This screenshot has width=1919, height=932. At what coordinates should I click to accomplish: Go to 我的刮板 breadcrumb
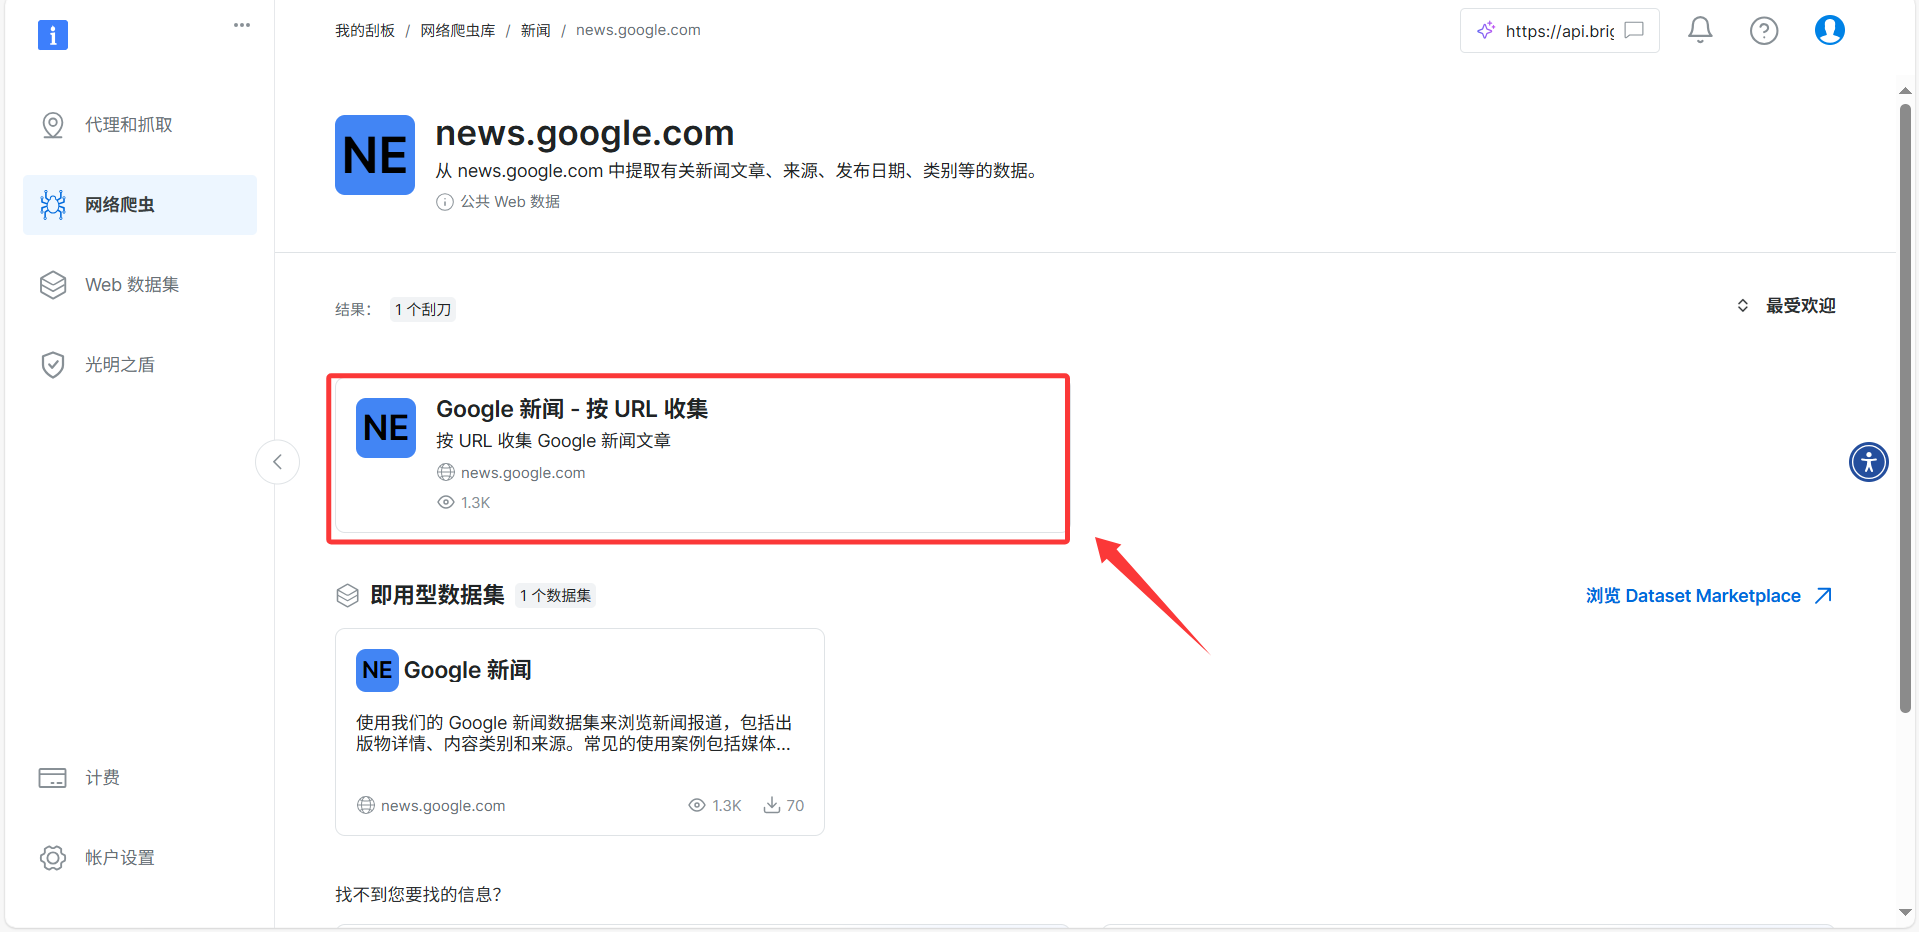click(x=365, y=31)
